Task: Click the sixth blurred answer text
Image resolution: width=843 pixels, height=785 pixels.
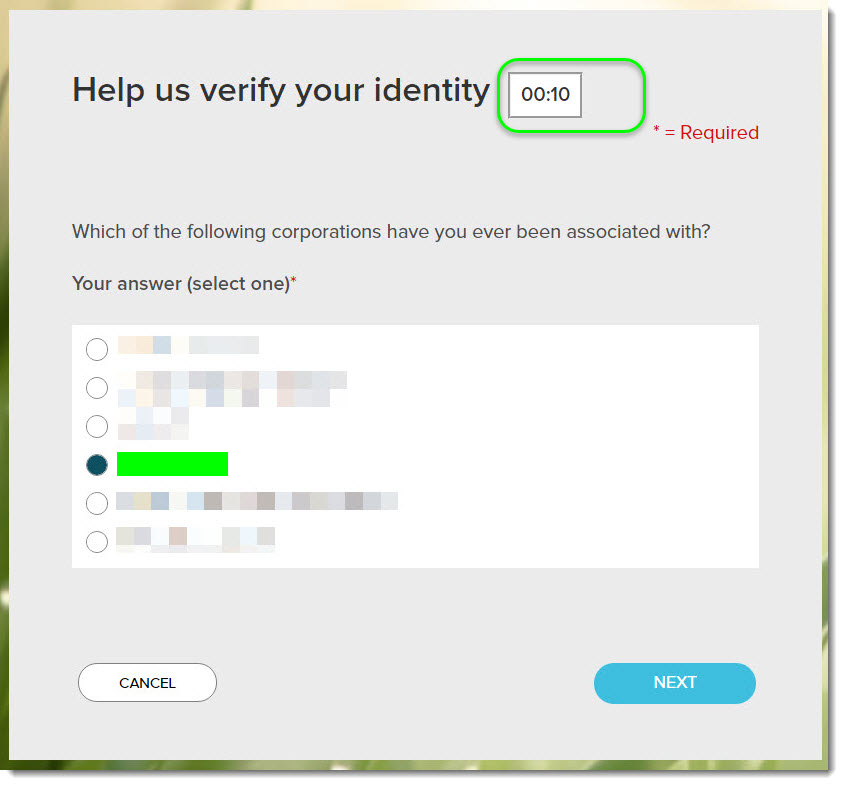Action: pos(195,540)
